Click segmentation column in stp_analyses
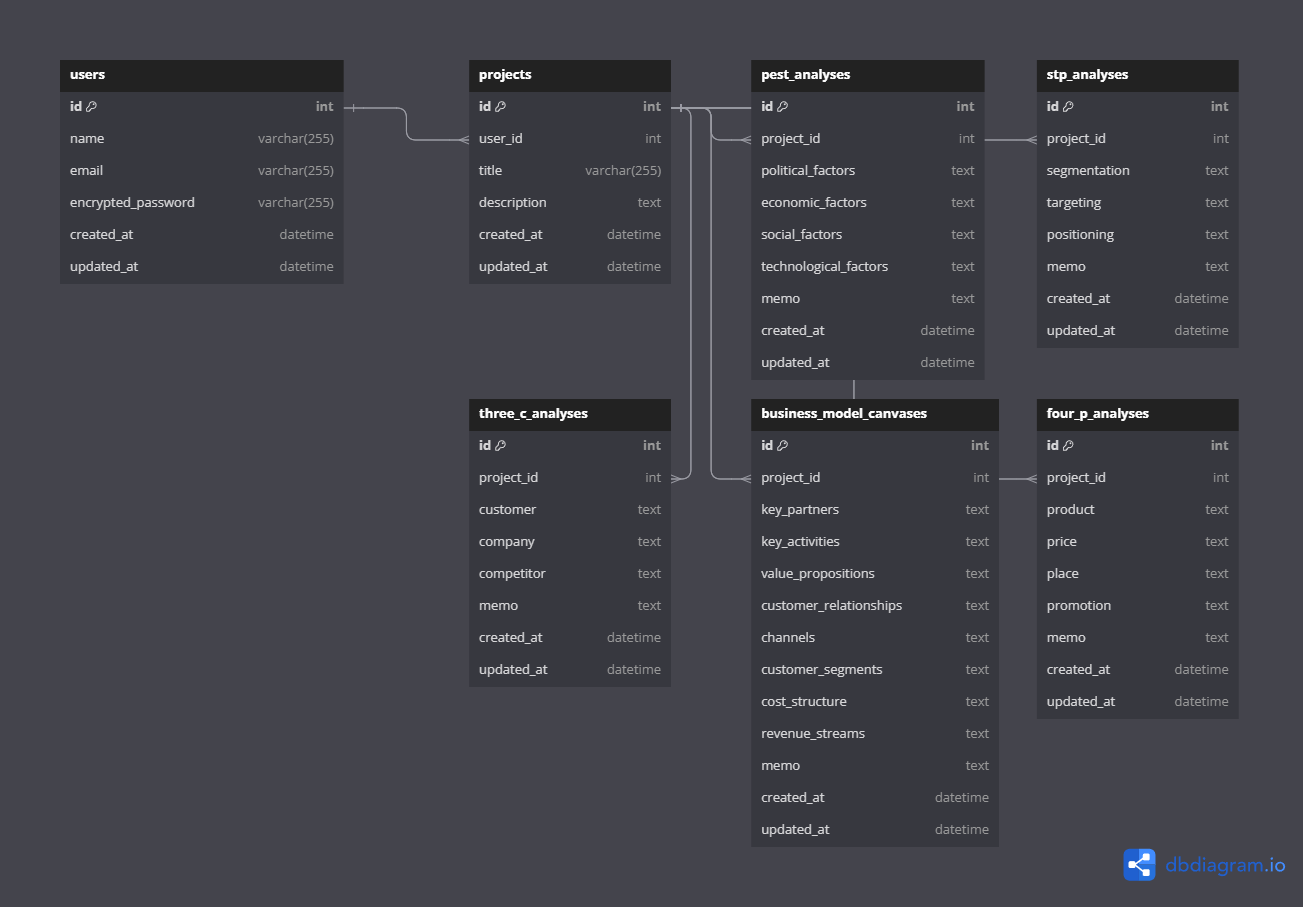Image resolution: width=1303 pixels, height=907 pixels. point(1138,170)
